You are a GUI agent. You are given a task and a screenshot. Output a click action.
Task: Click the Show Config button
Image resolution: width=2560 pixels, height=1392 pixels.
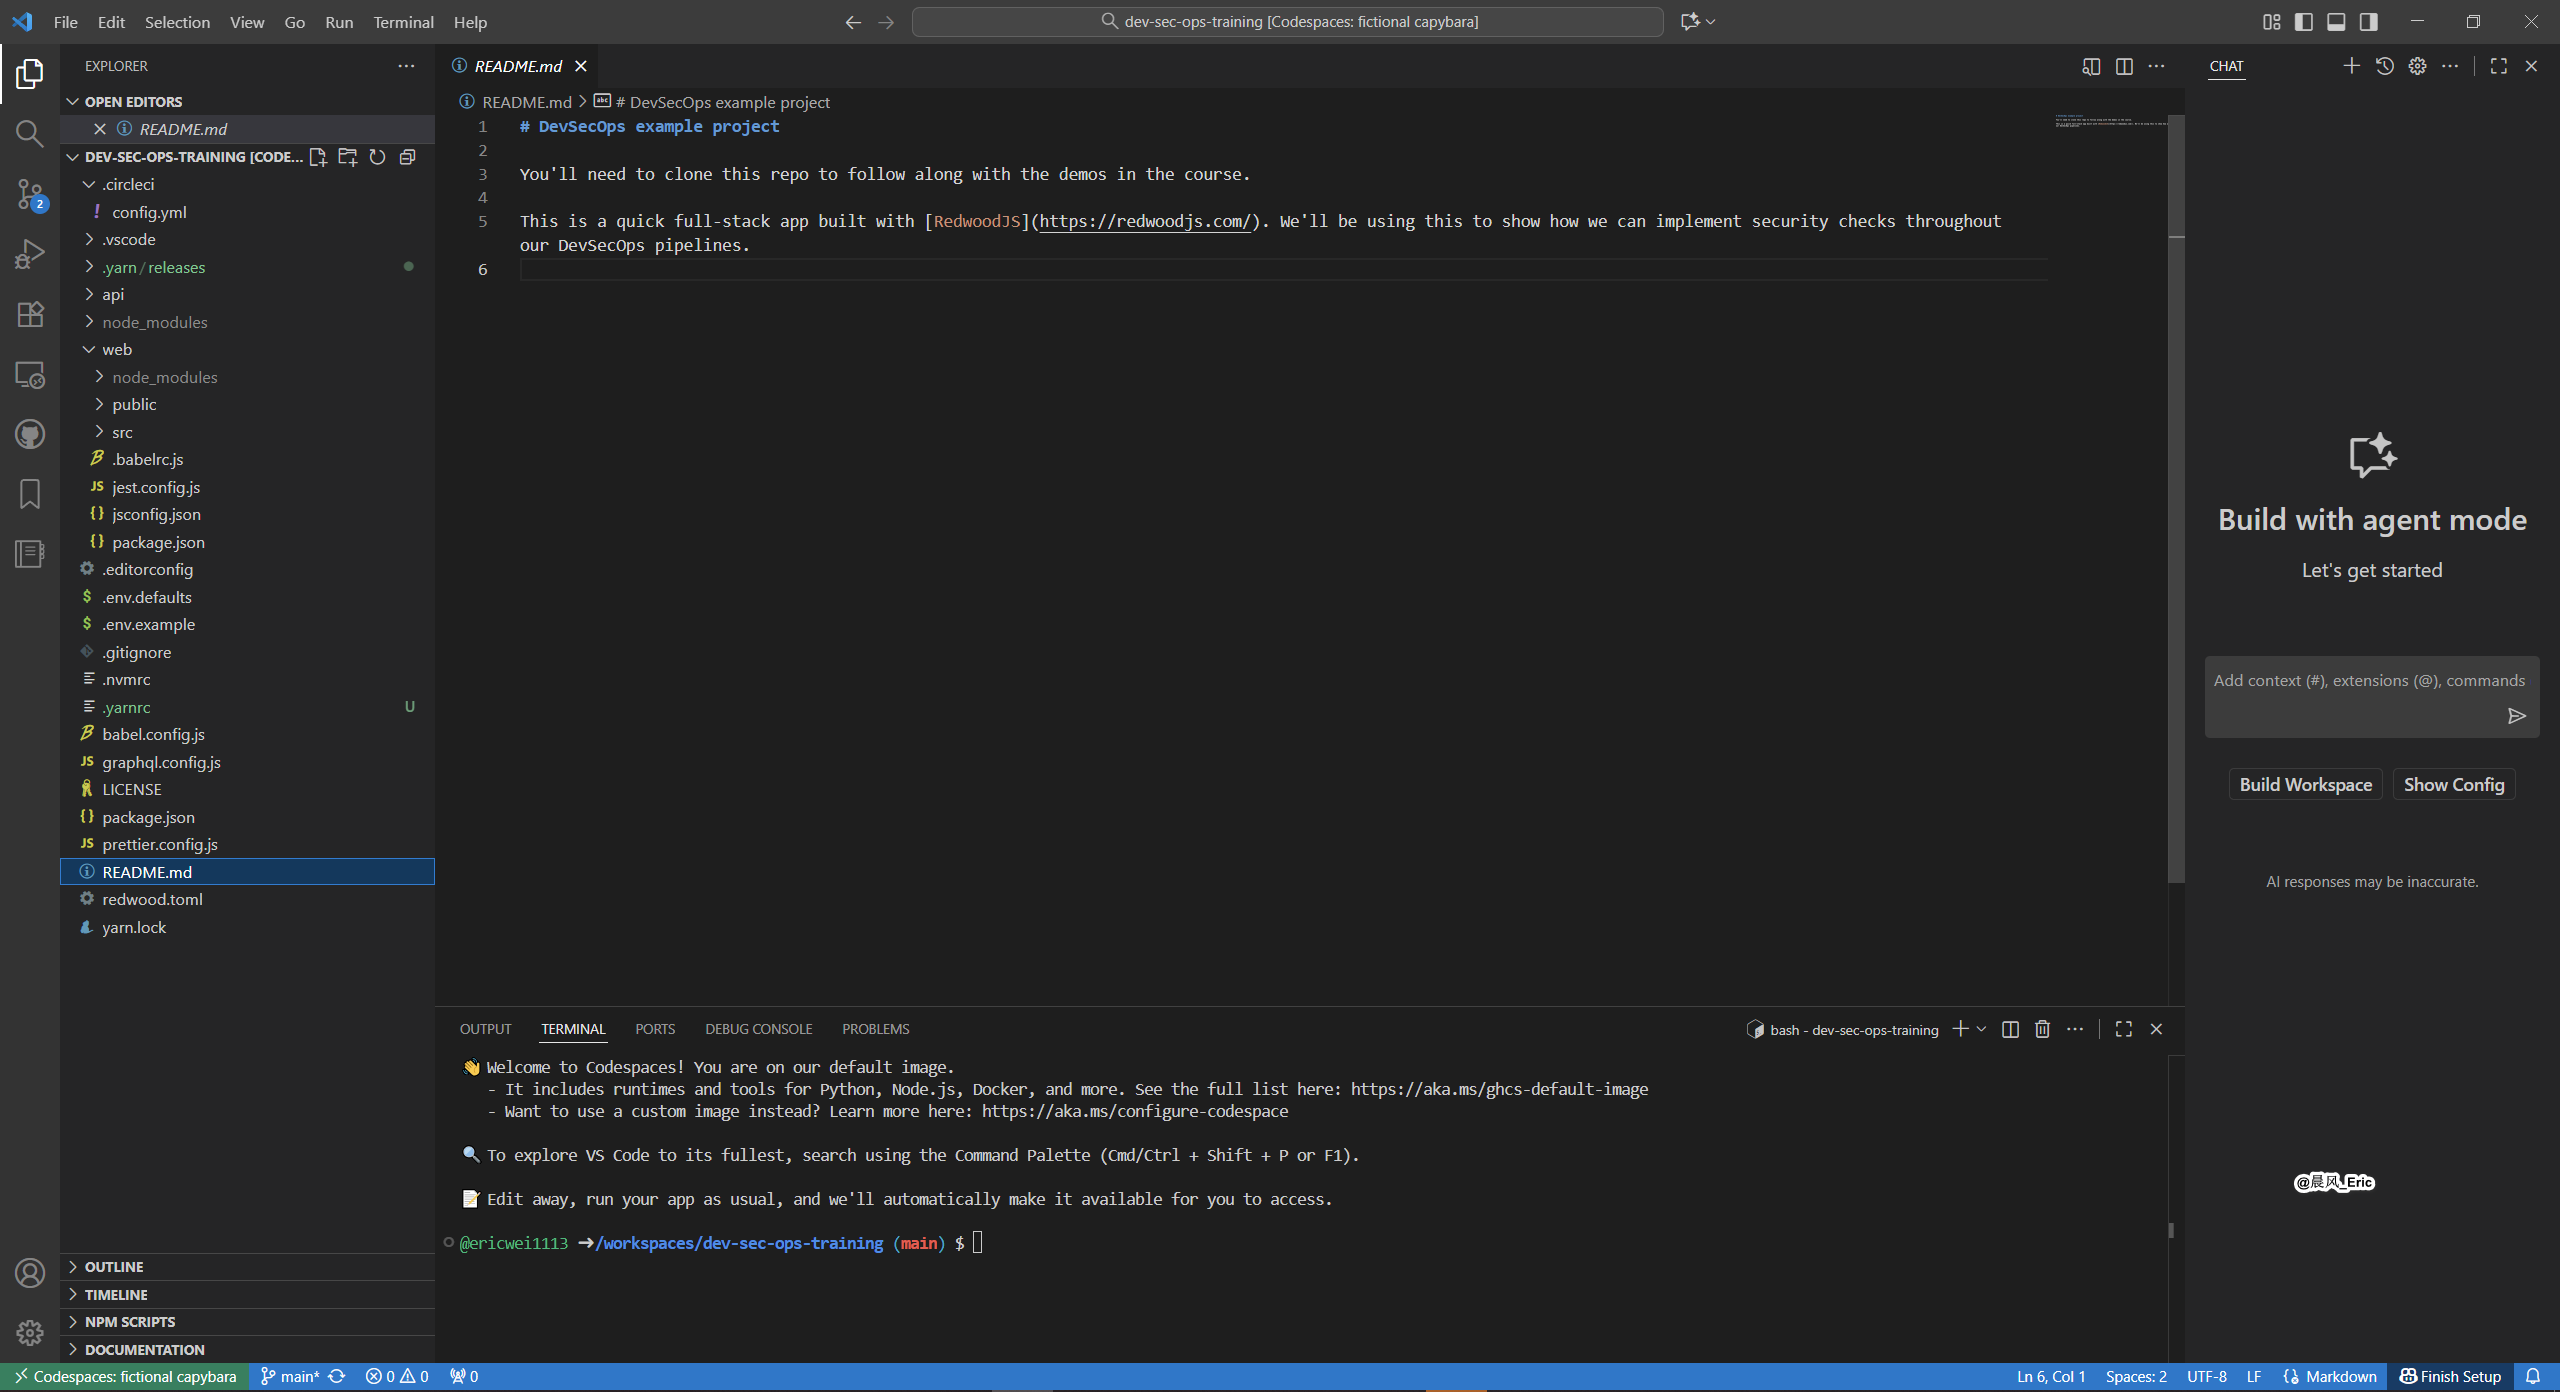pos(2453,784)
